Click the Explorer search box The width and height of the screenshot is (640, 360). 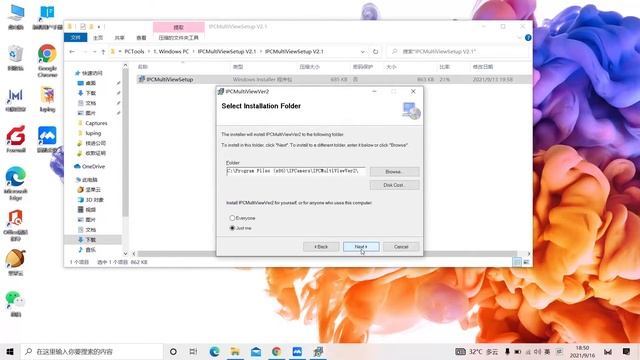coord(458,51)
